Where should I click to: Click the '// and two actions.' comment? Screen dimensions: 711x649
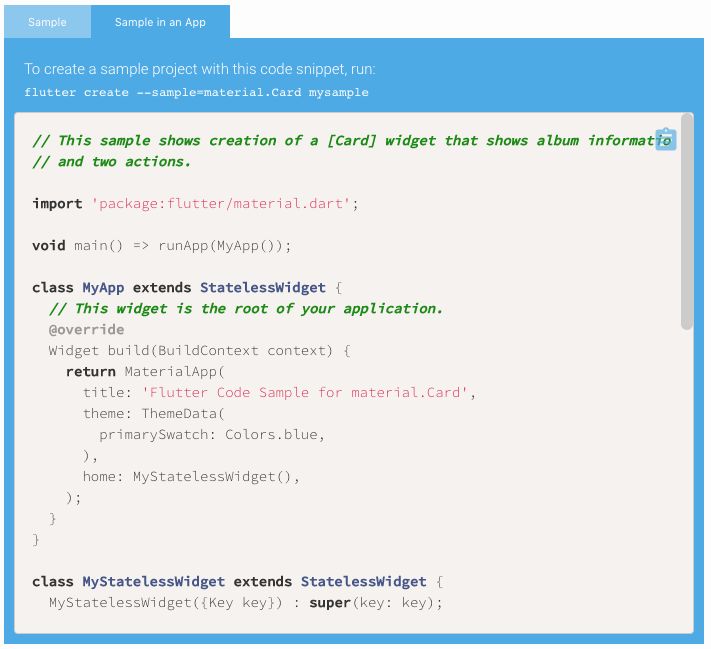pyautogui.click(x=112, y=161)
